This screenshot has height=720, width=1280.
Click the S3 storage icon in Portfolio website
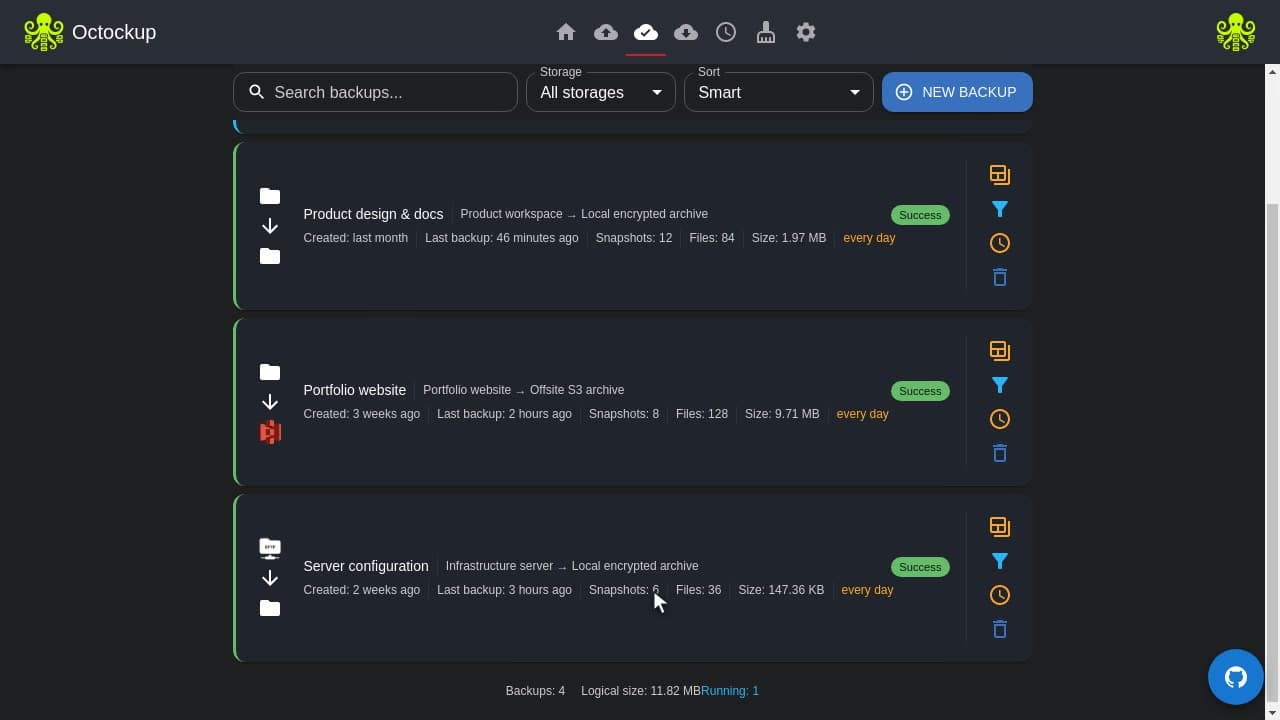[270, 432]
